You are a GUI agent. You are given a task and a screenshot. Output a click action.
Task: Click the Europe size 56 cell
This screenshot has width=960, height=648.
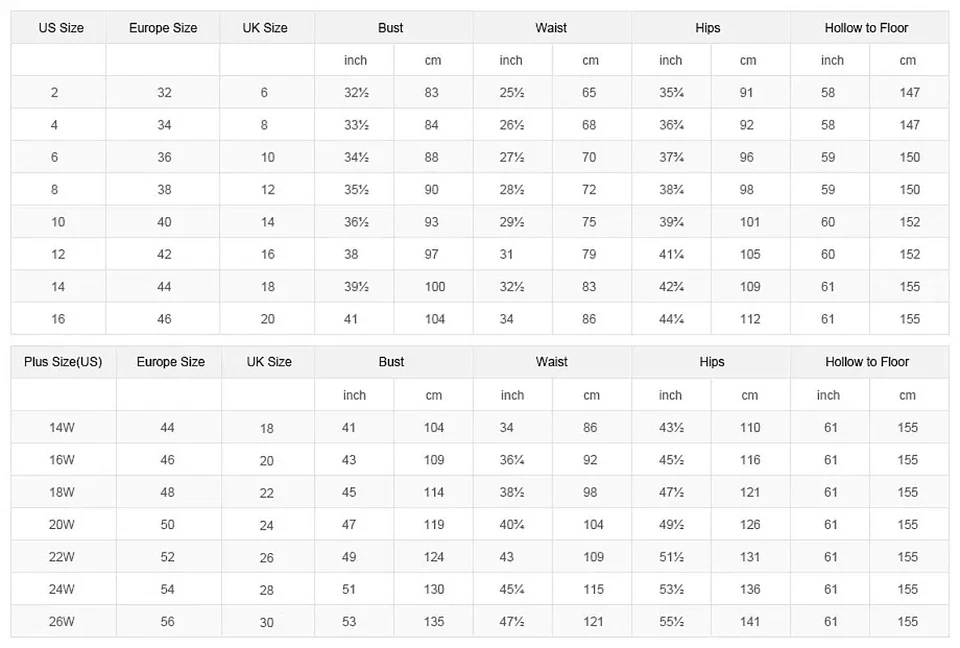tap(167, 622)
